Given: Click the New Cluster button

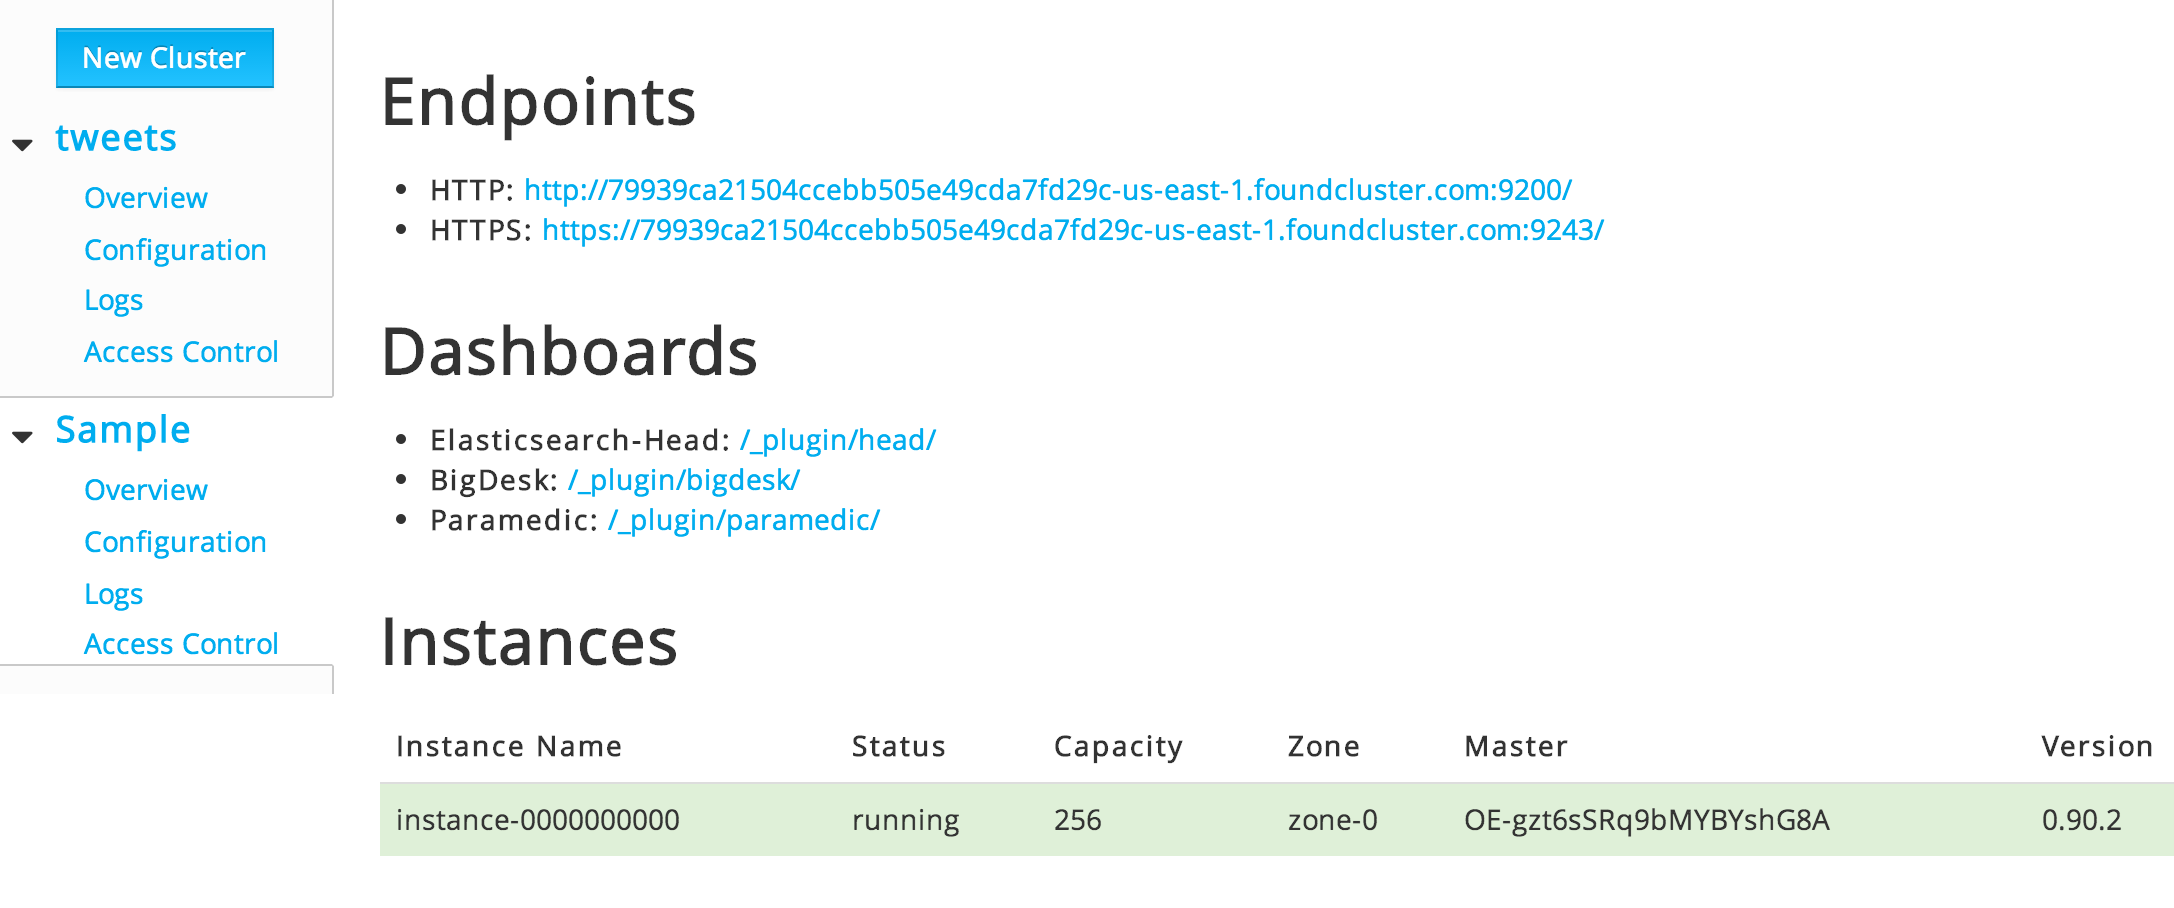Looking at the screenshot, I should coord(164,58).
